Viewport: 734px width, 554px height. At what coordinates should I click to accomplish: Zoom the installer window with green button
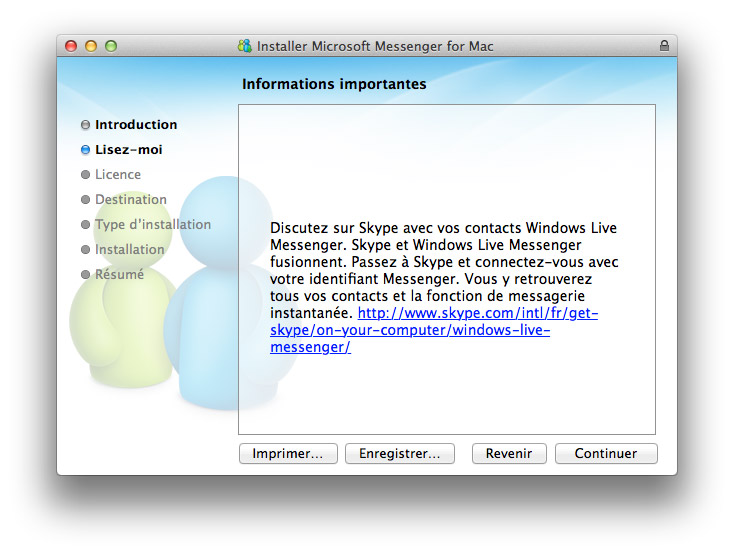[x=111, y=46]
